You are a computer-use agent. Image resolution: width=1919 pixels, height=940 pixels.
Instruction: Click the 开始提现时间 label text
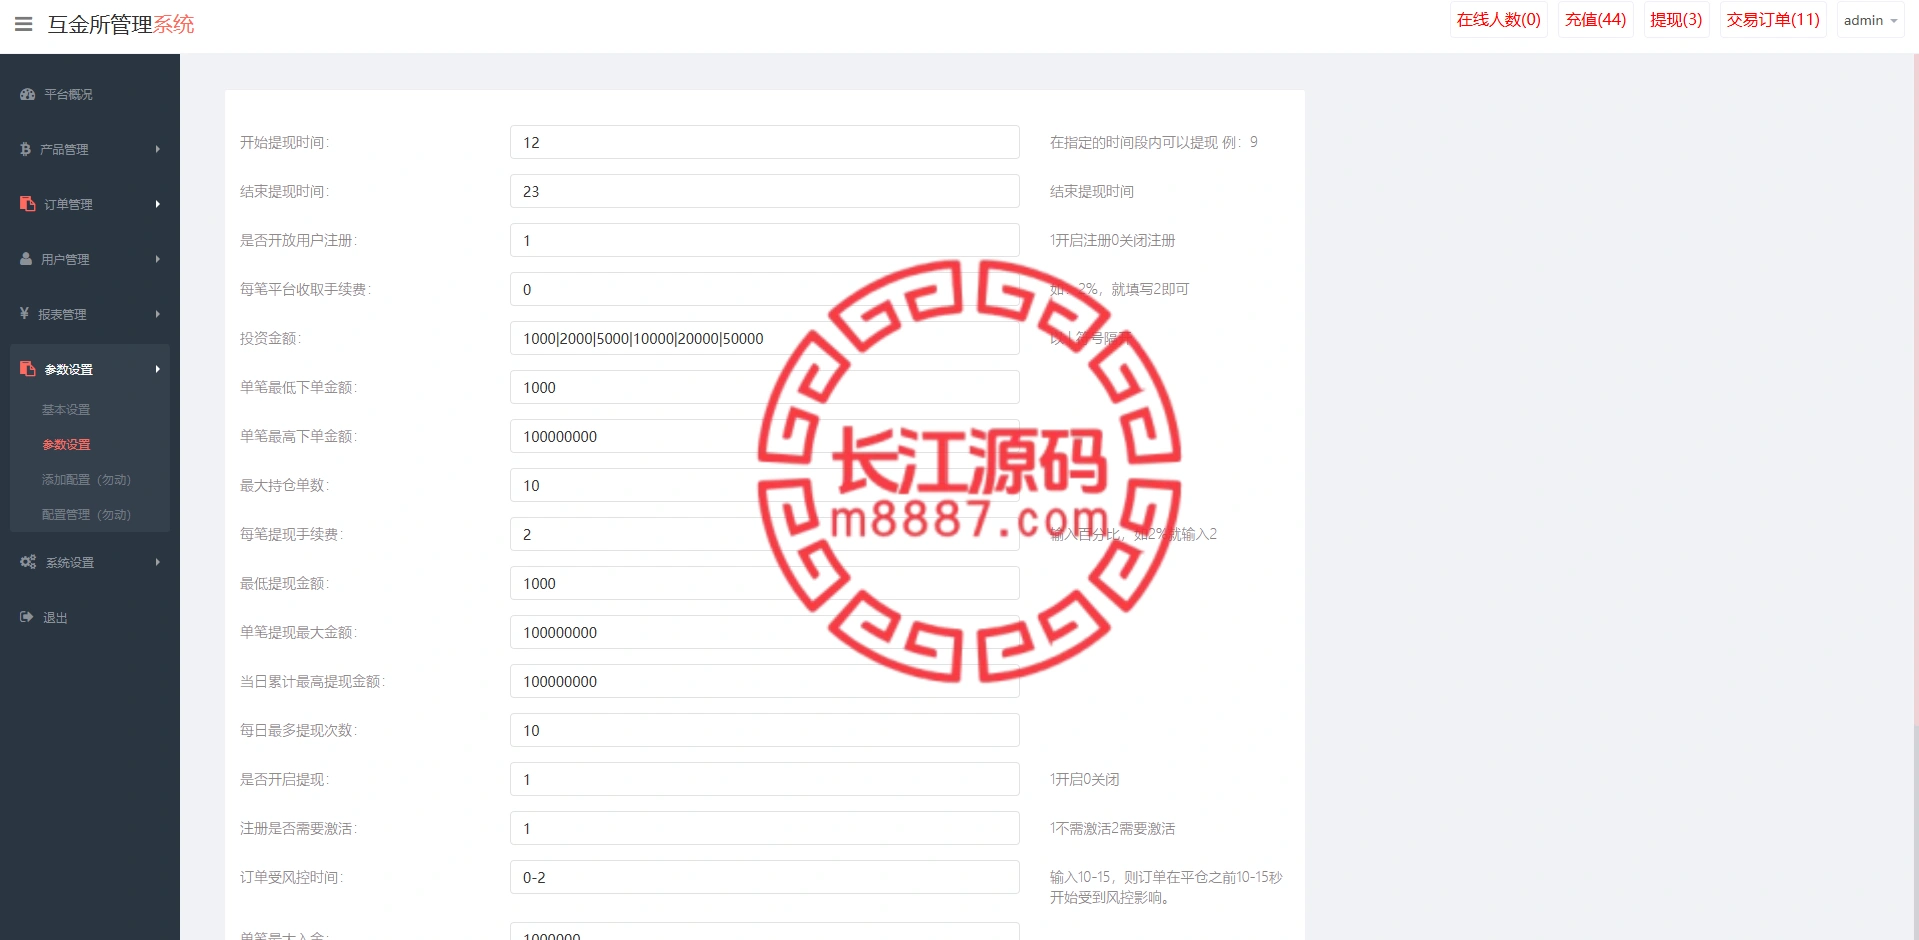click(284, 142)
